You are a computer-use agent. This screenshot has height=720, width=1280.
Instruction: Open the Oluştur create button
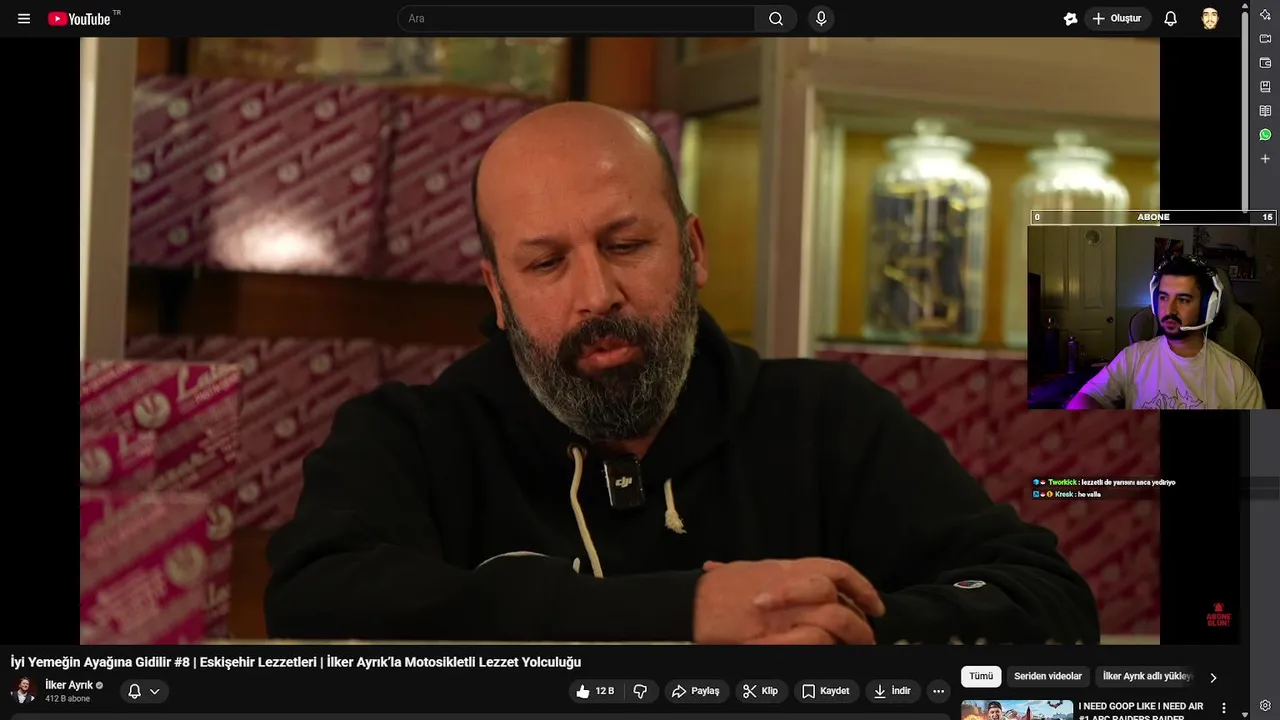click(x=1118, y=19)
